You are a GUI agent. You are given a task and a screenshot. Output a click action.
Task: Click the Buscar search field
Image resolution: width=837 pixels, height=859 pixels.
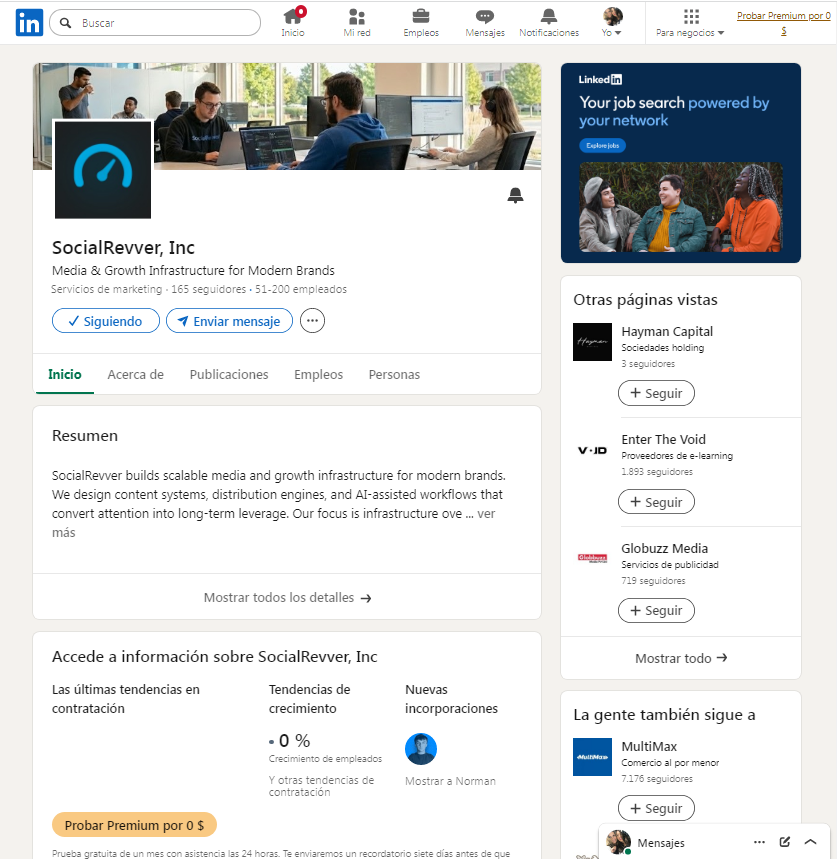pos(155,23)
